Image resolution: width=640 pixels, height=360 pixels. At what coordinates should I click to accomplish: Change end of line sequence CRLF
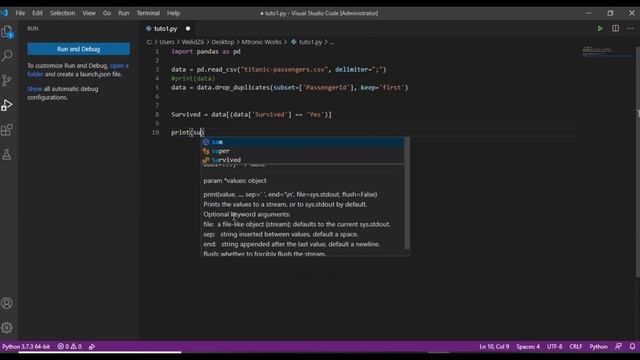(576, 347)
